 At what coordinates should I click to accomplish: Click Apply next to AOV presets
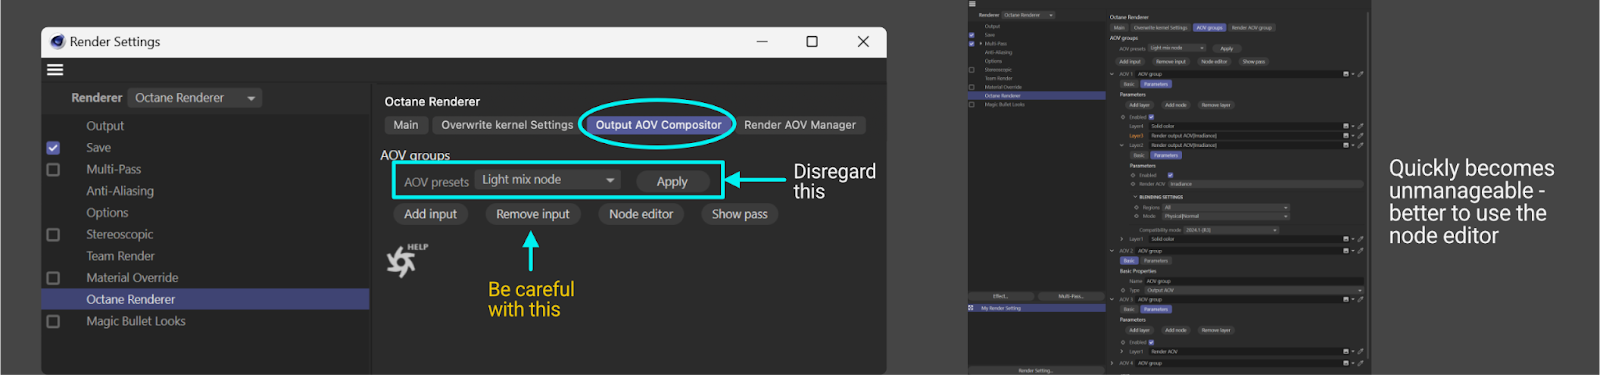point(672,181)
